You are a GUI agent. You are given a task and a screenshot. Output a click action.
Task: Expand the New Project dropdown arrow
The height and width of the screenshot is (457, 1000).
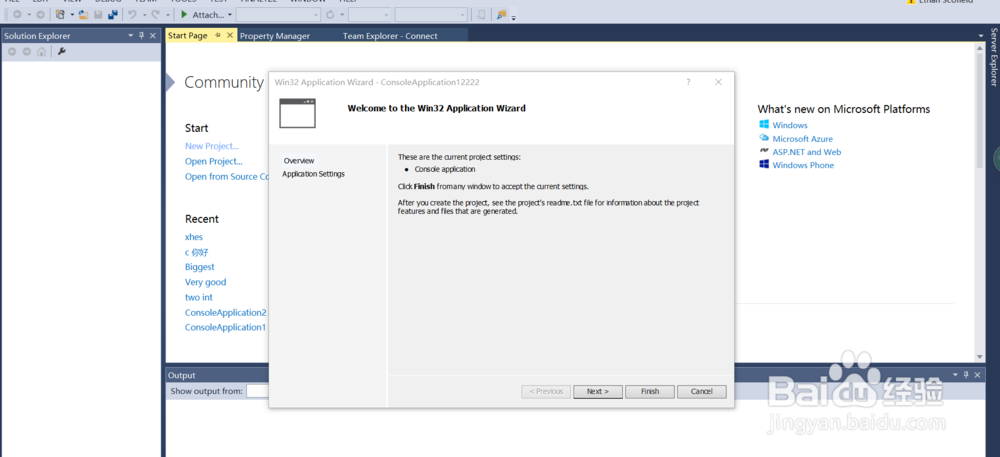[x=72, y=15]
